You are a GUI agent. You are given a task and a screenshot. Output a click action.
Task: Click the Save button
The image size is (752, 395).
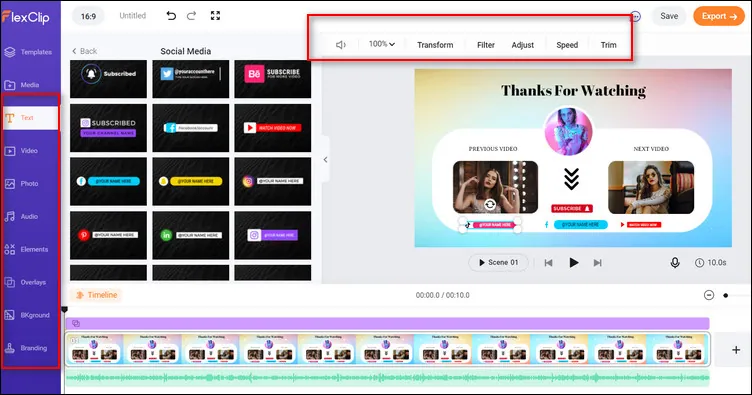point(669,16)
